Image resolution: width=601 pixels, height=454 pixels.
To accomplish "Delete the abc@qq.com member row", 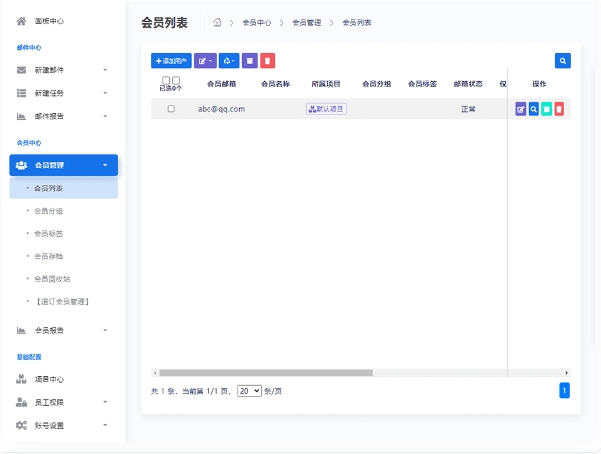I will pyautogui.click(x=559, y=109).
